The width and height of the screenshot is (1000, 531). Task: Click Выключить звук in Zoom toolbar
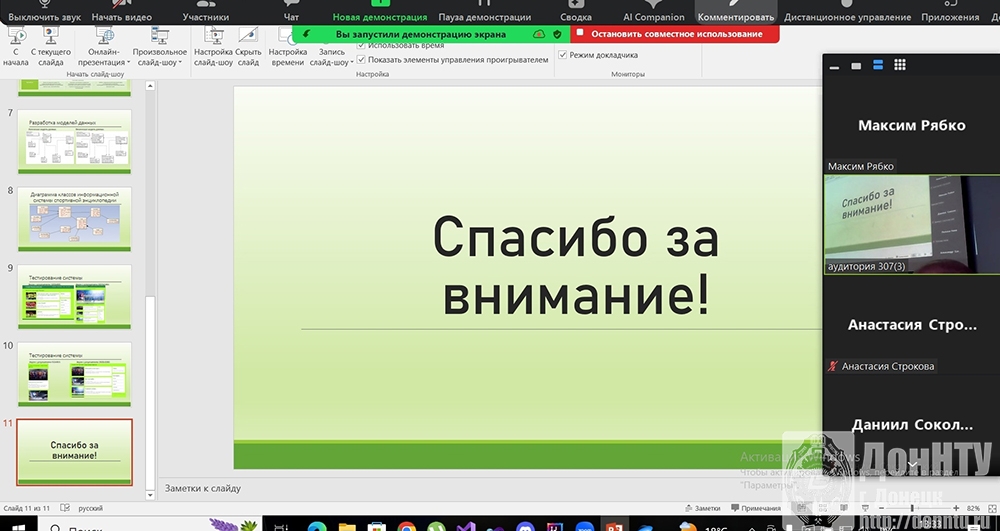click(x=44, y=11)
